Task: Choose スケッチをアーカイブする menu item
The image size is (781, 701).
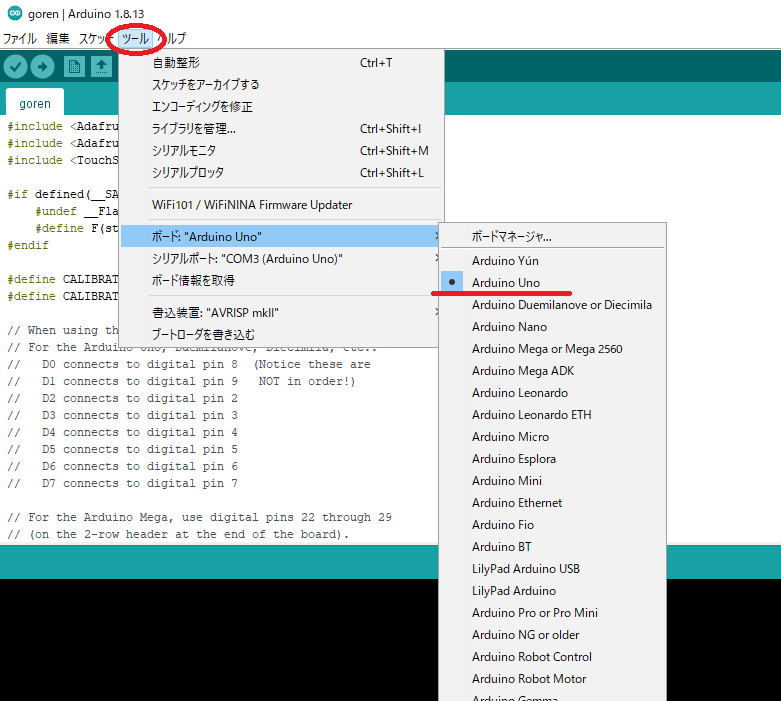Action: click(x=281, y=85)
